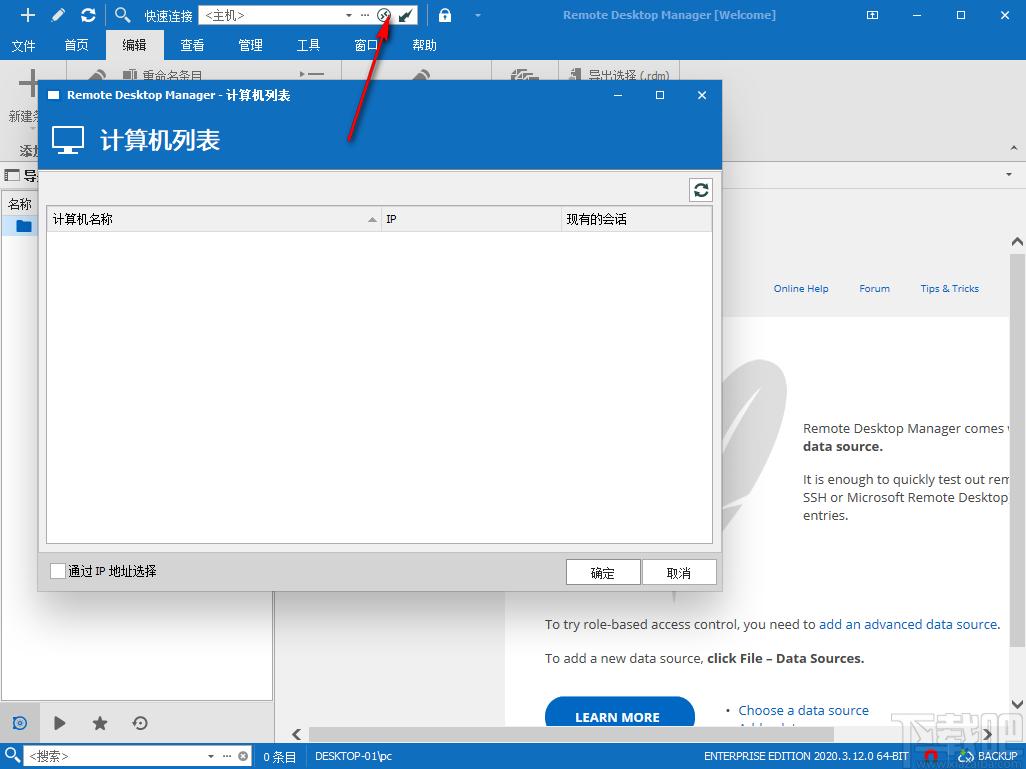Image resolution: width=1026 pixels, height=769 pixels.
Task: Open the Online Help link
Action: click(x=801, y=289)
